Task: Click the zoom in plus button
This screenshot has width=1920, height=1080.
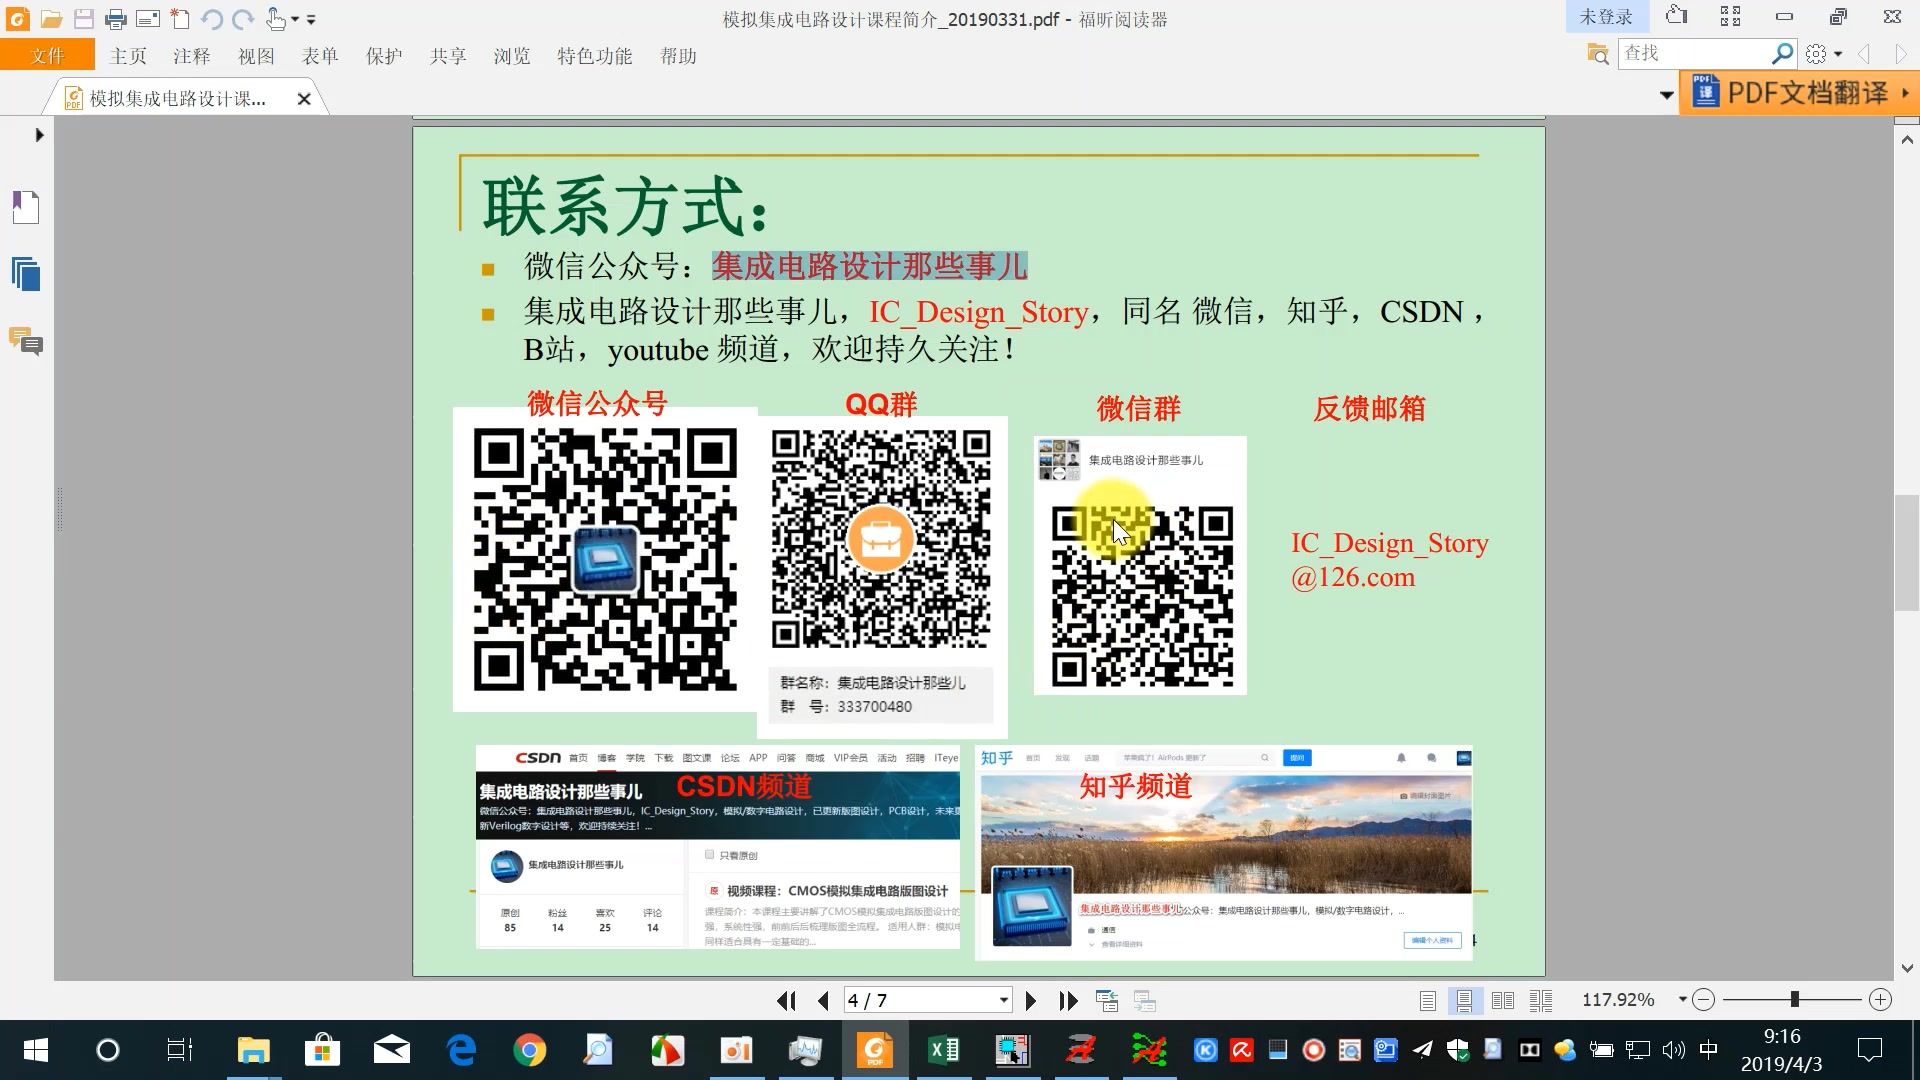Action: click(x=1880, y=1000)
